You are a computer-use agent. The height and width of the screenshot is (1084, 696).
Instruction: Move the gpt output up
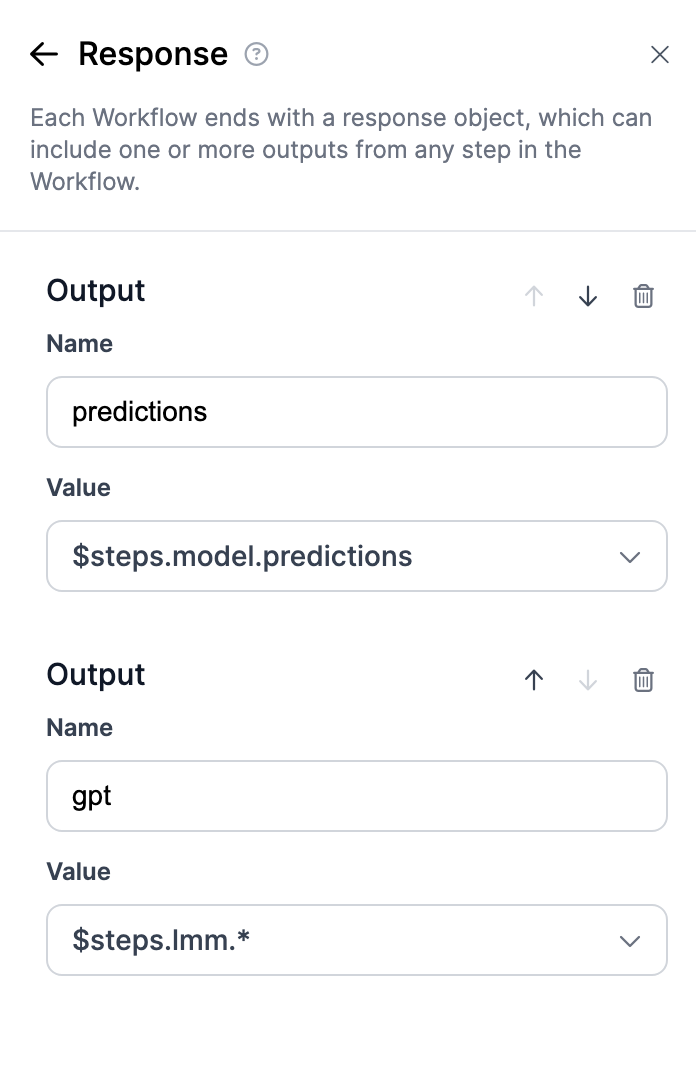[x=534, y=680]
